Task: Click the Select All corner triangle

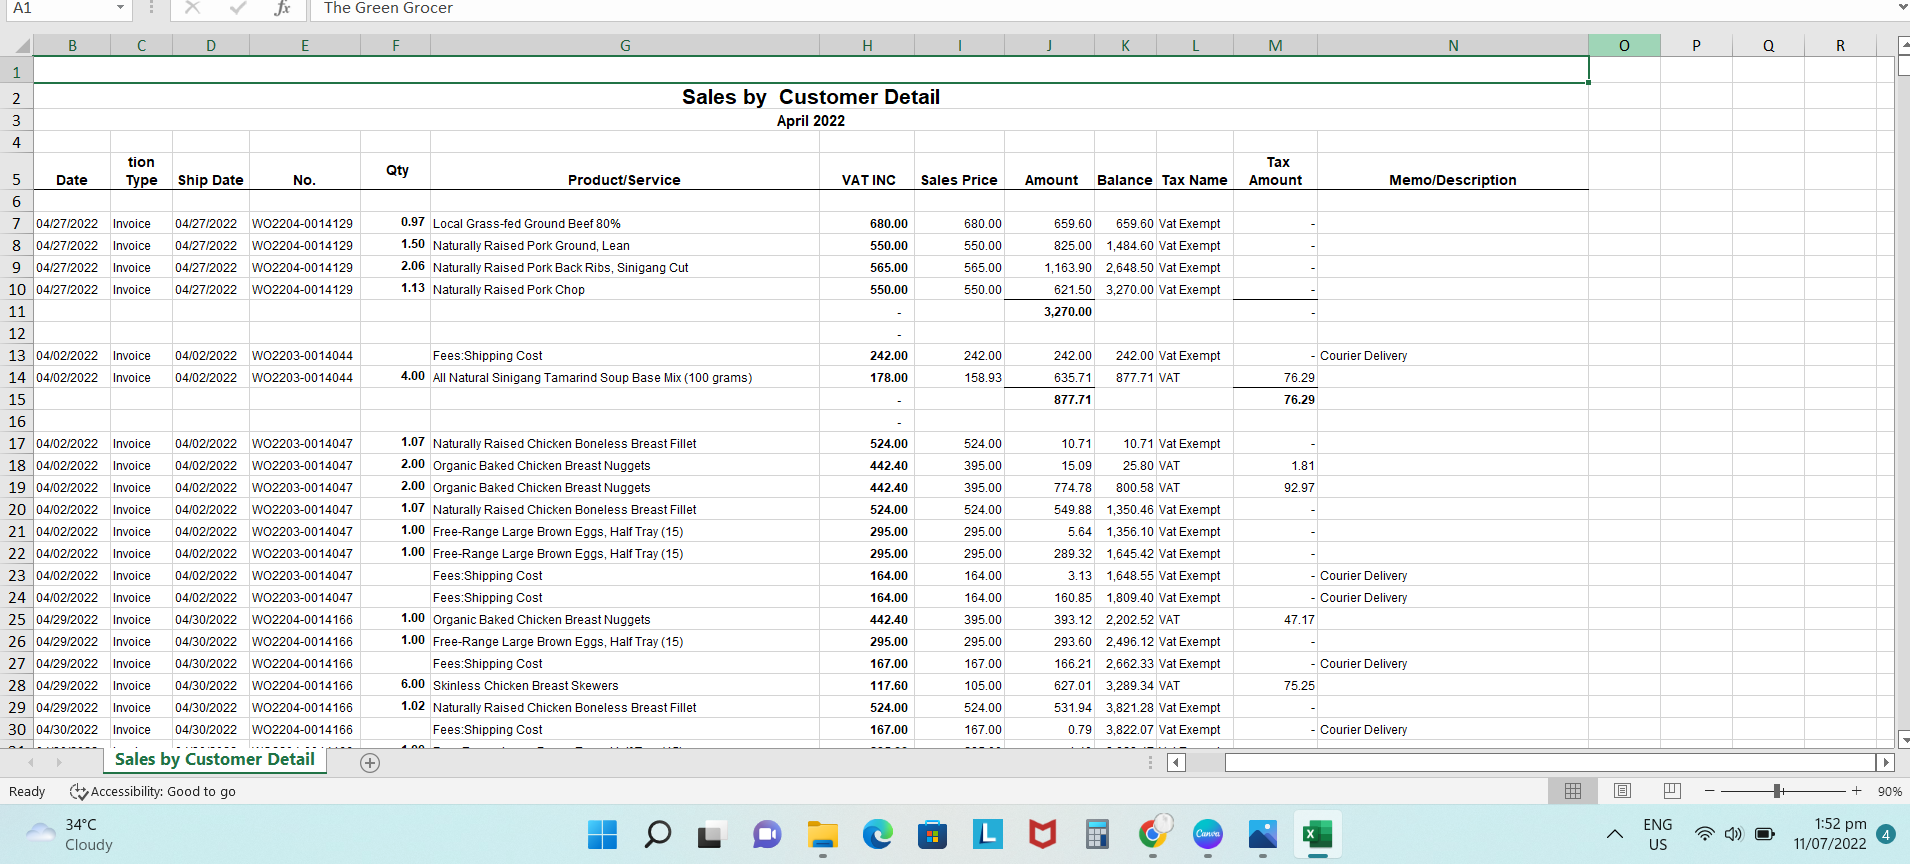Action: point(22,46)
